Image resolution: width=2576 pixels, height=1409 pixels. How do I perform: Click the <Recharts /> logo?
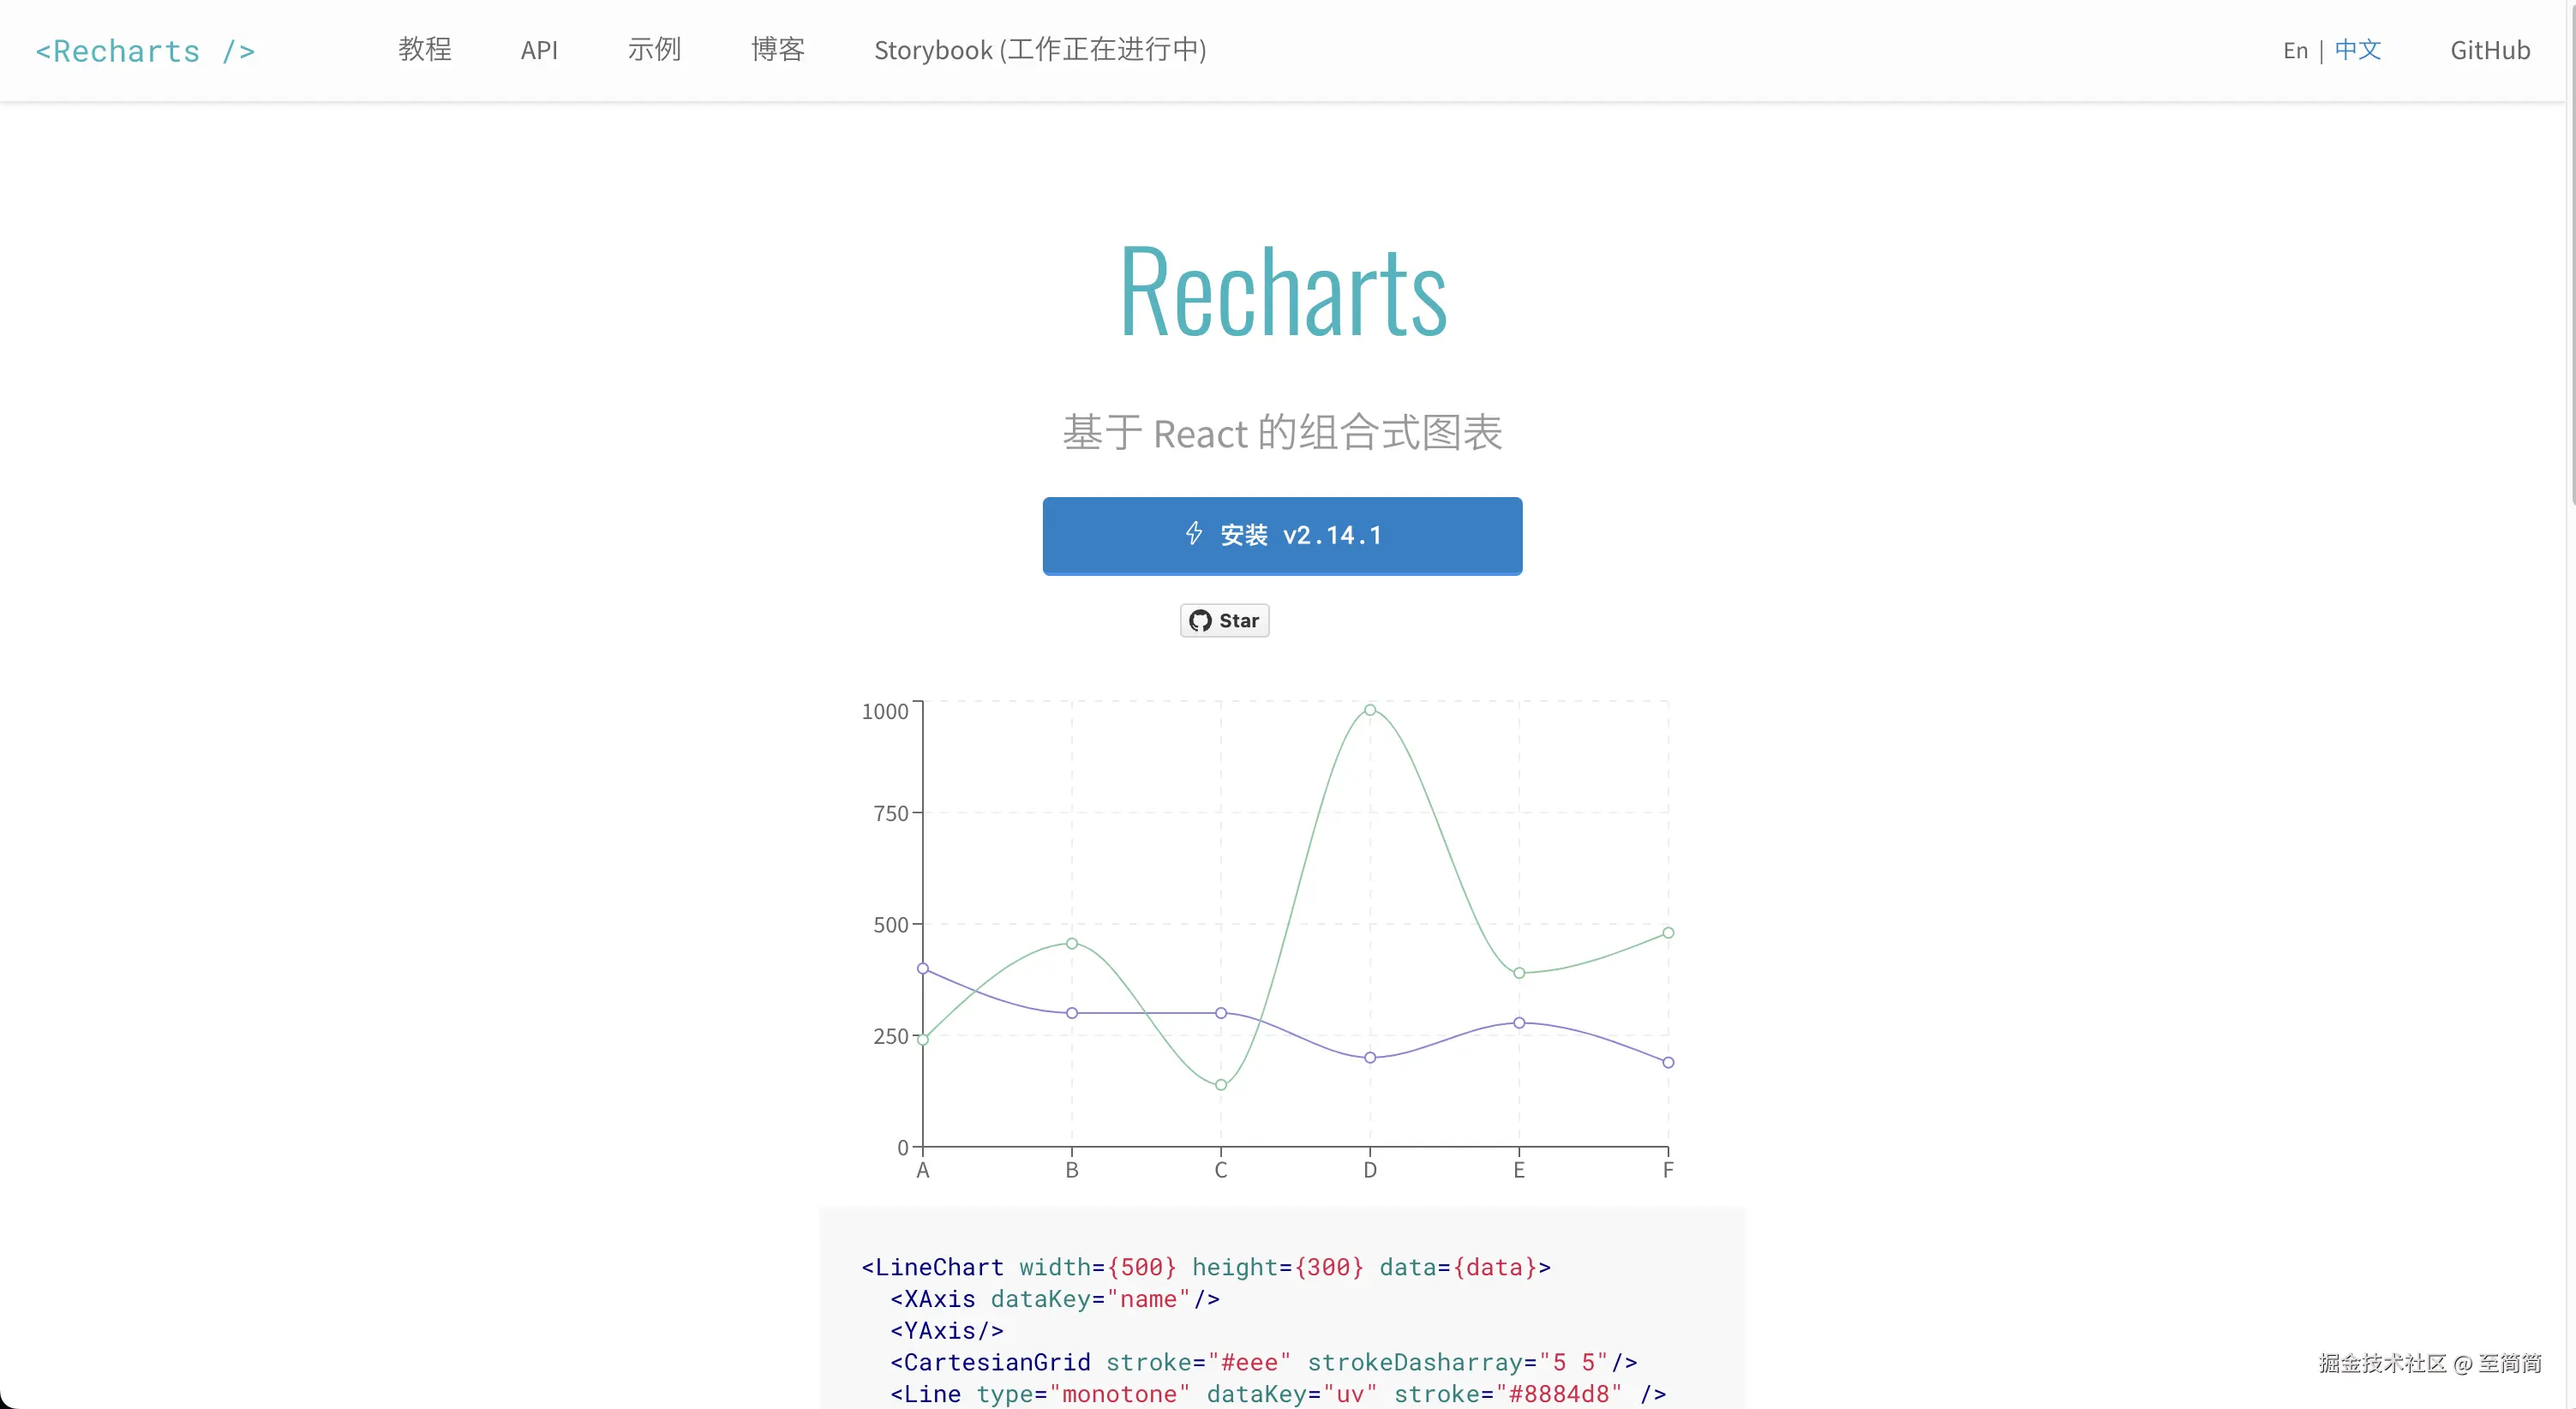(x=145, y=50)
